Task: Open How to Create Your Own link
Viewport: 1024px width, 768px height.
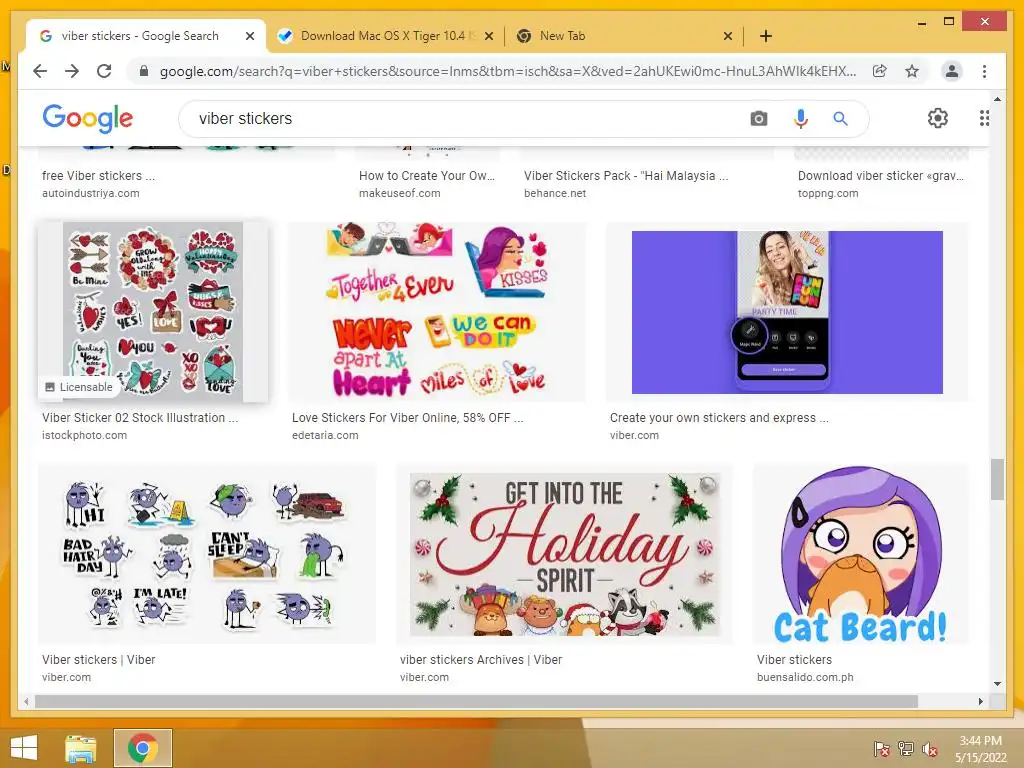Action: [x=427, y=176]
